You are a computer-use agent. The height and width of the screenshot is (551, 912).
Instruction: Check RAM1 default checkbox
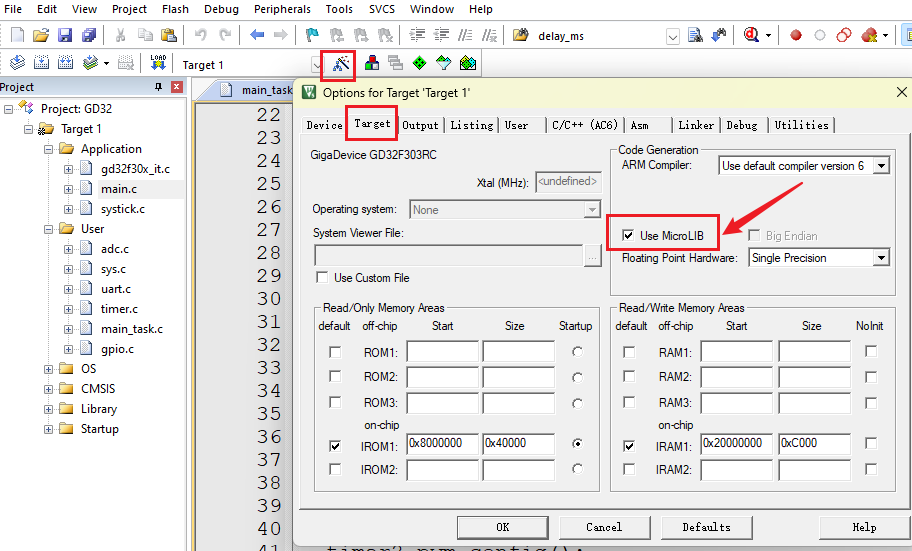pyautogui.click(x=629, y=352)
